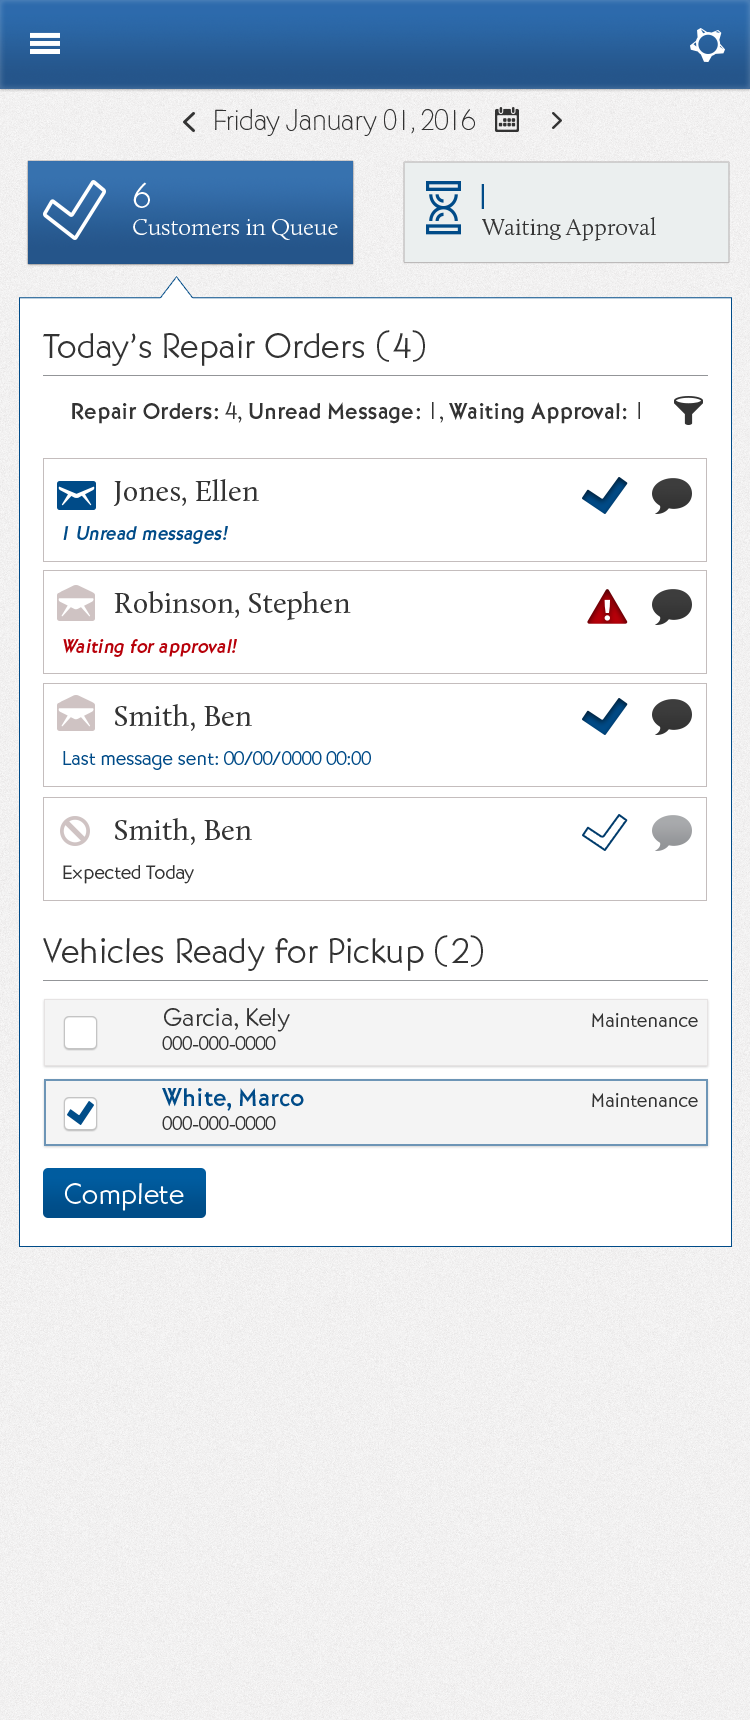This screenshot has width=750, height=1720.
Task: Go to previous day arrow
Action: 189,122
